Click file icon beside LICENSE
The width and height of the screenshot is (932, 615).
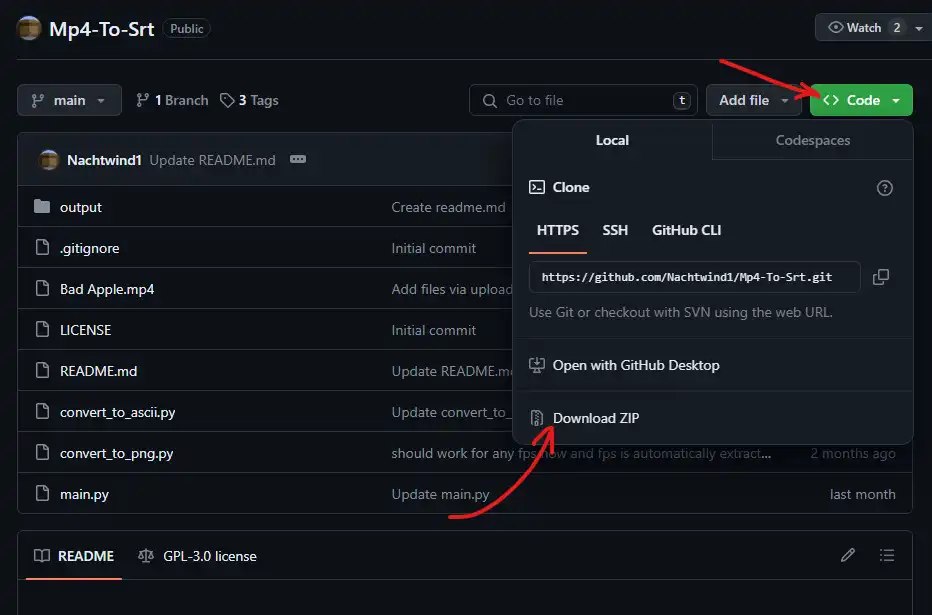pyautogui.click(x=42, y=329)
